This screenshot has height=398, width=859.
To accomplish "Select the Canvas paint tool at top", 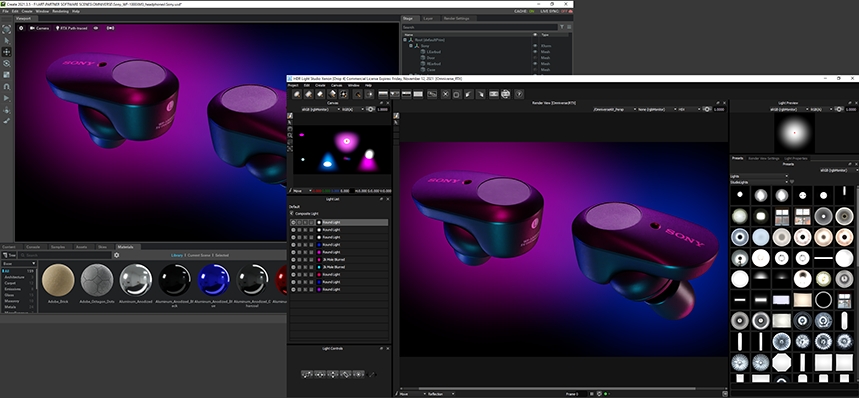I will pos(290,116).
